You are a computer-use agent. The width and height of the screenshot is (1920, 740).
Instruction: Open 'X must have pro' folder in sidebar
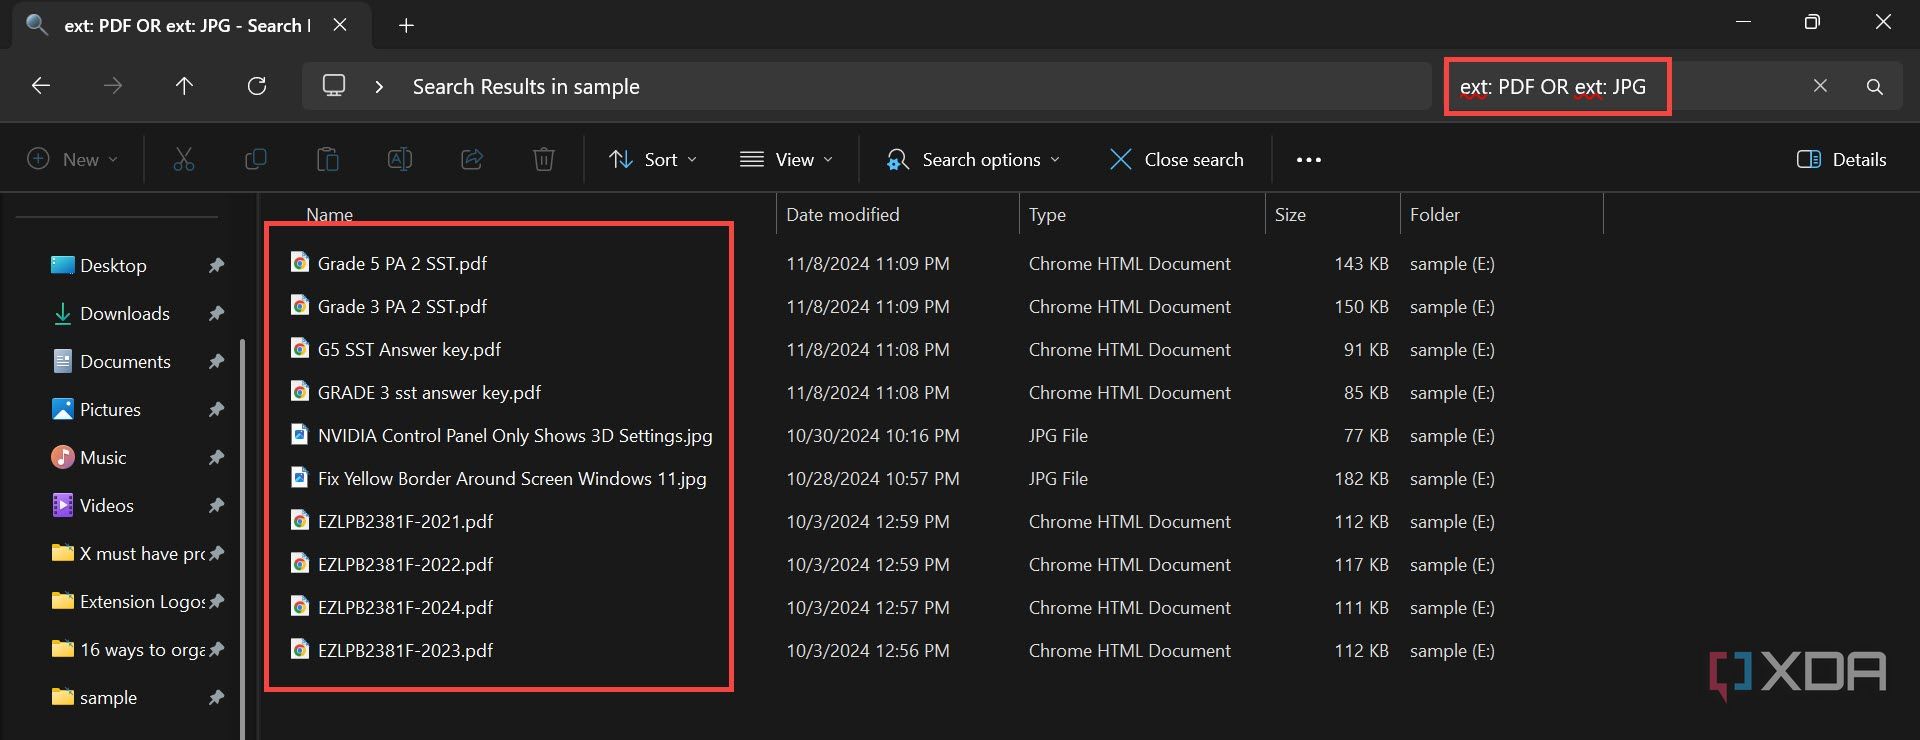(x=128, y=553)
